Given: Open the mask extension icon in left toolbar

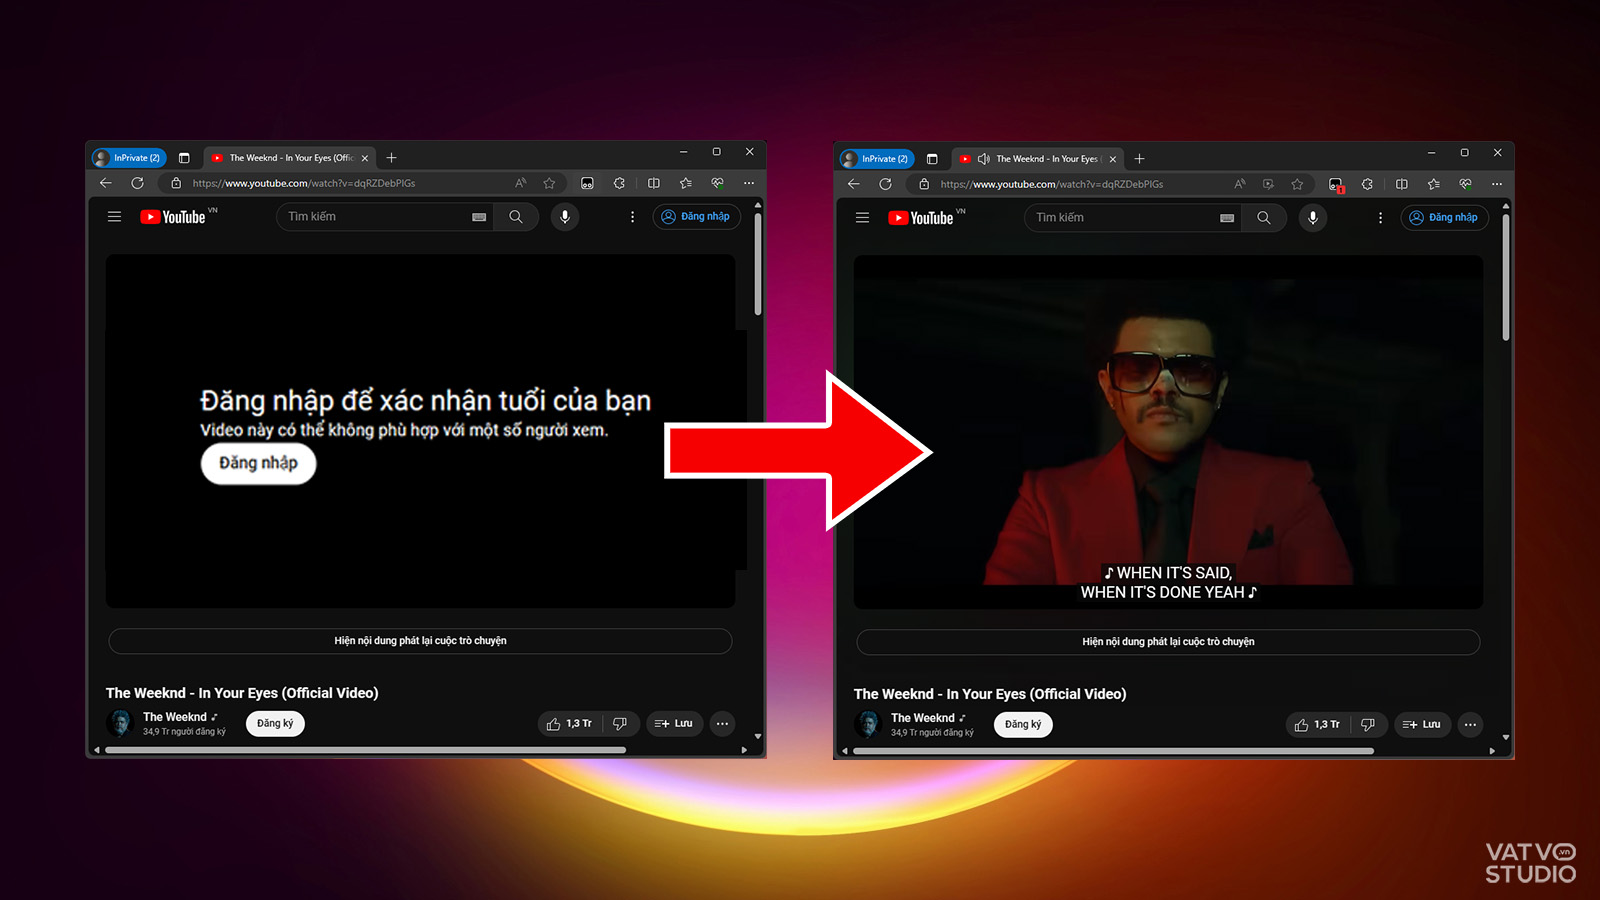Looking at the screenshot, I should pyautogui.click(x=587, y=183).
